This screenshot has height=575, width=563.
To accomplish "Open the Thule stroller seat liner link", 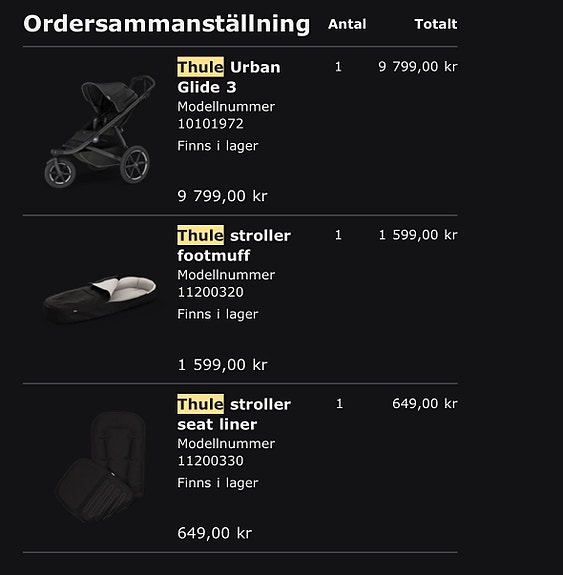I will [234, 414].
